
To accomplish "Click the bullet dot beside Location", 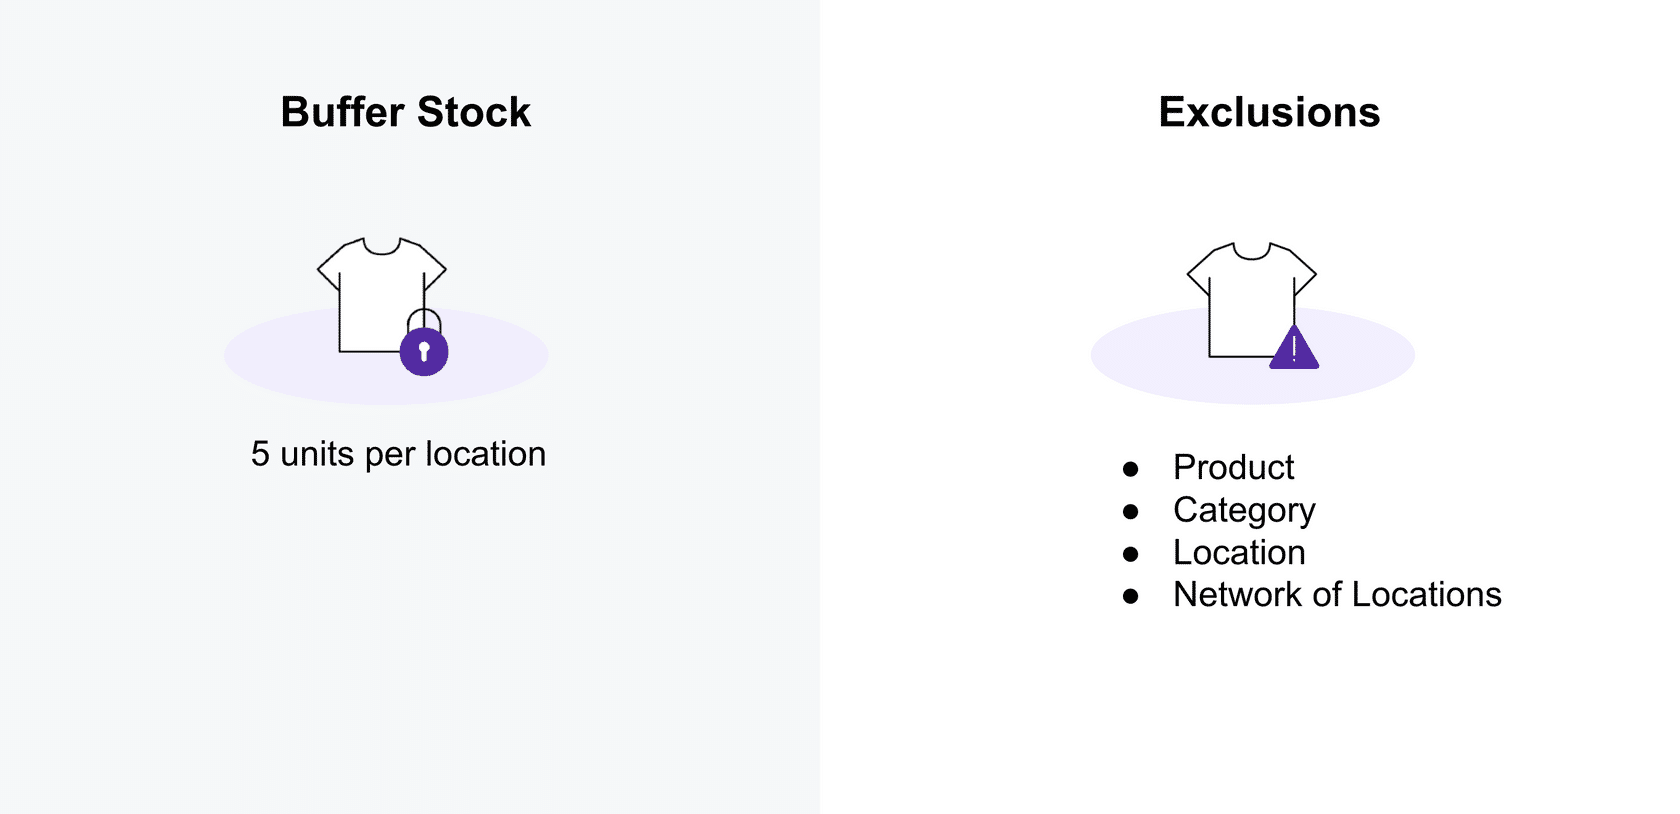I will 1131,553.
